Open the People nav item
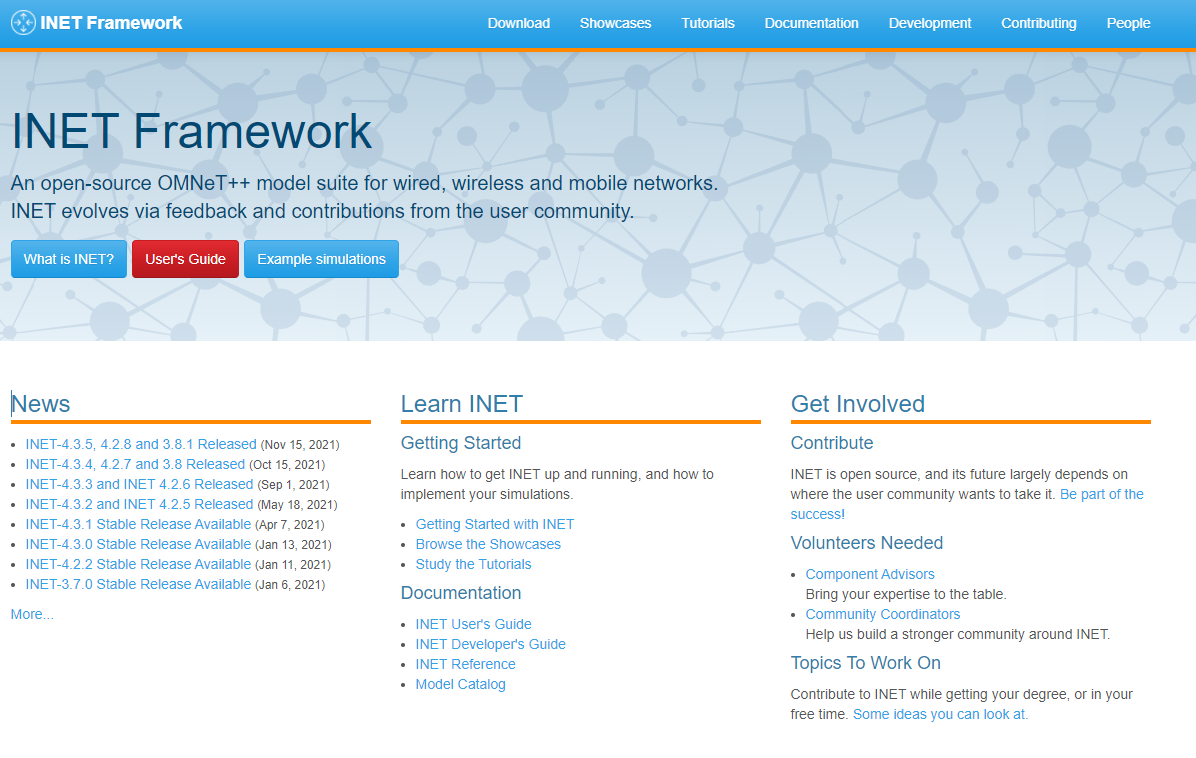The height and width of the screenshot is (758, 1196). coord(1128,24)
